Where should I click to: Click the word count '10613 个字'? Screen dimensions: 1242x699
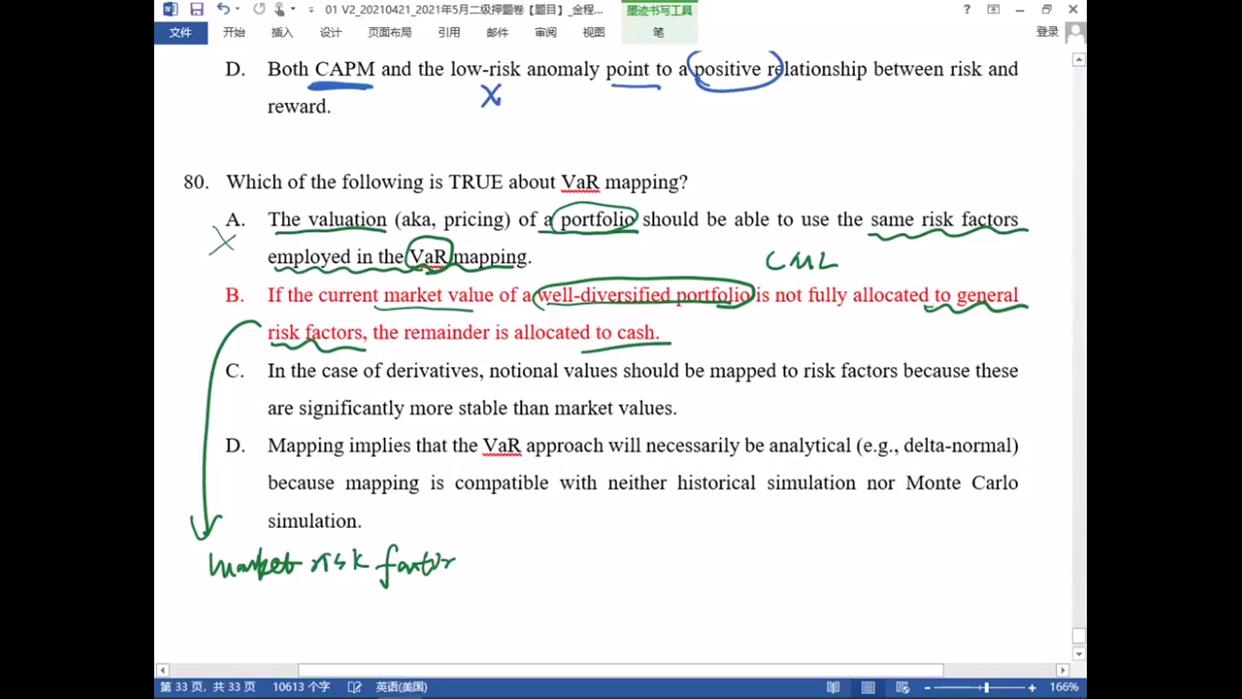(301, 687)
